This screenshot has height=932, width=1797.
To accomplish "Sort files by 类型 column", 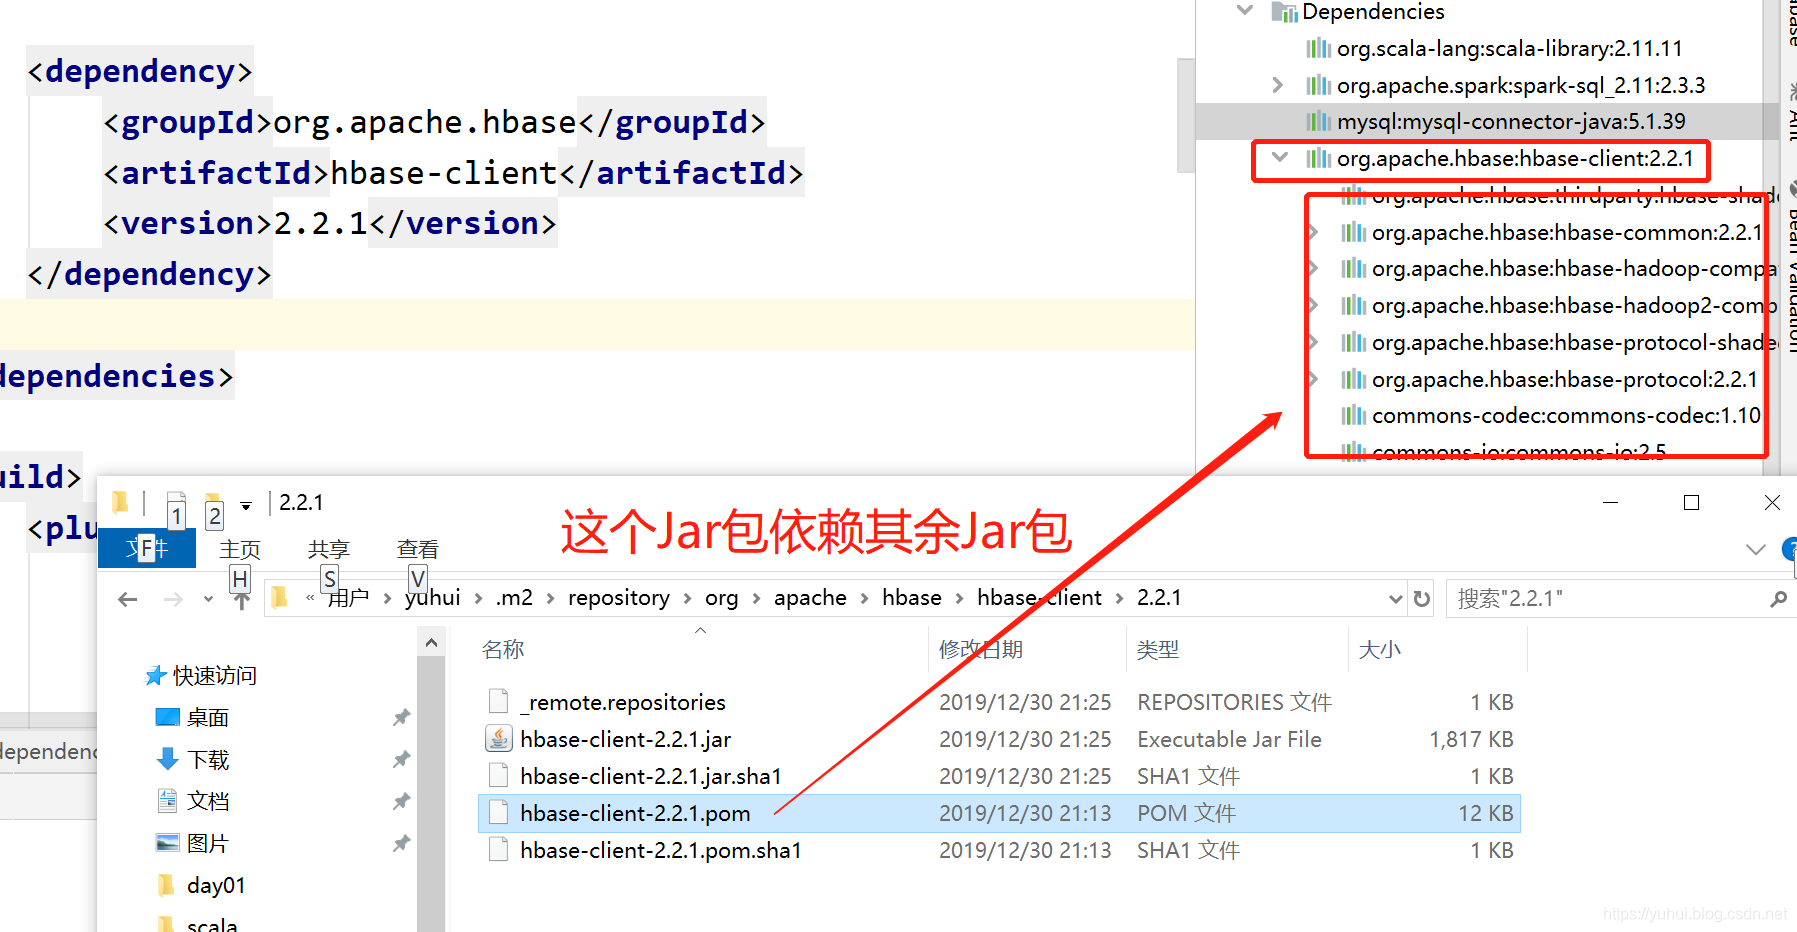I will click(1158, 649).
